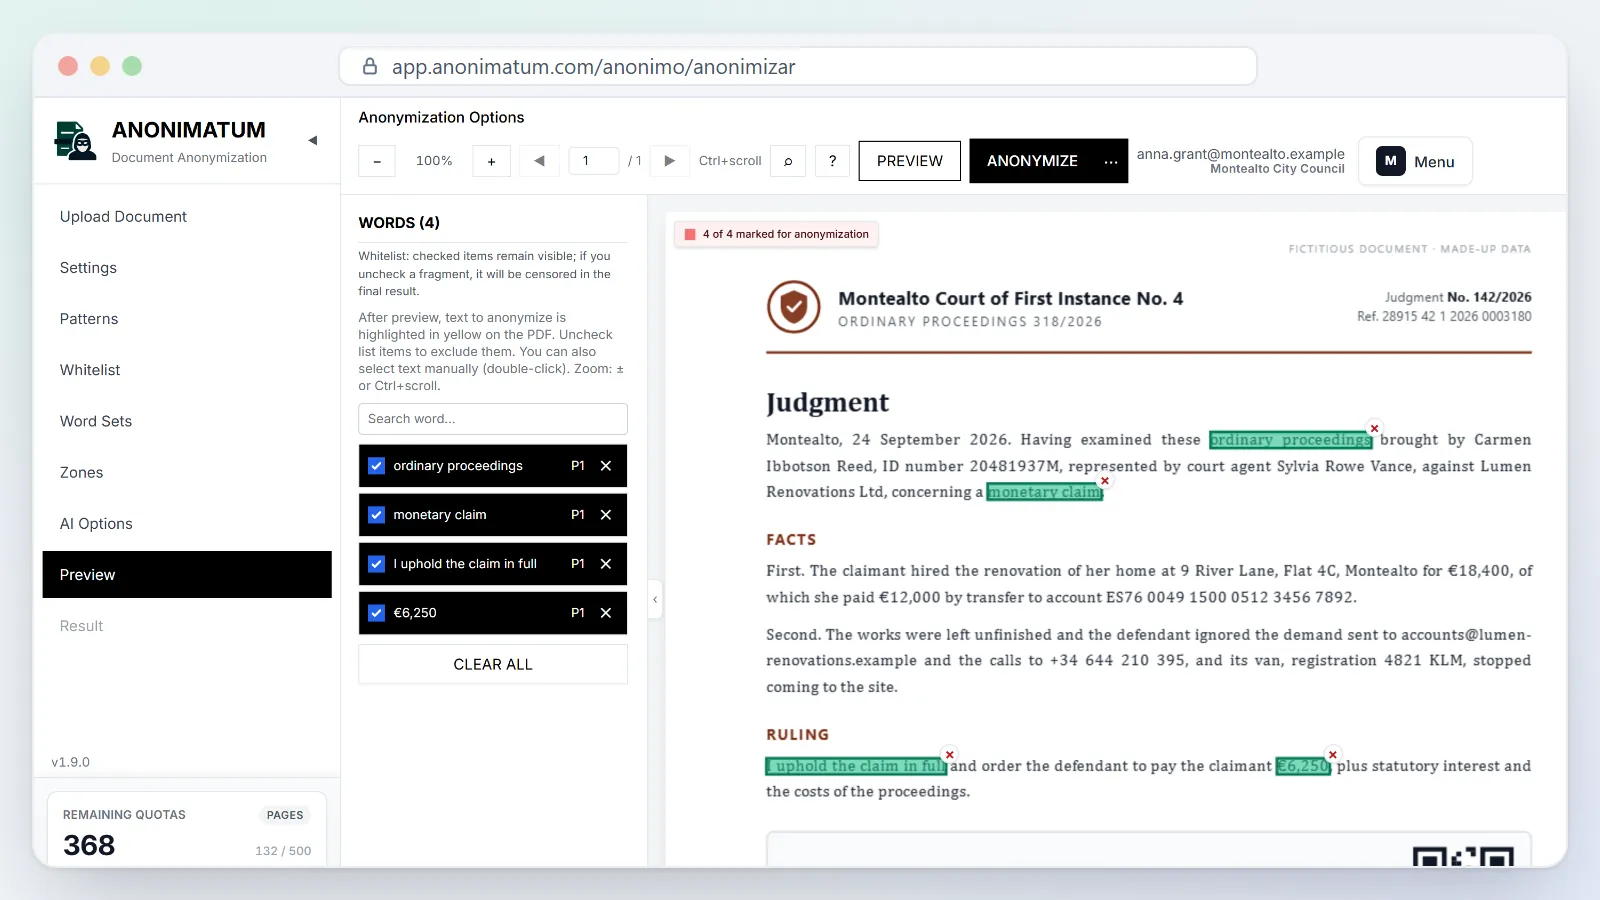Screen dimensions: 1600x900
Task: Uncheck the '€6,250' checkbox
Action: point(377,613)
